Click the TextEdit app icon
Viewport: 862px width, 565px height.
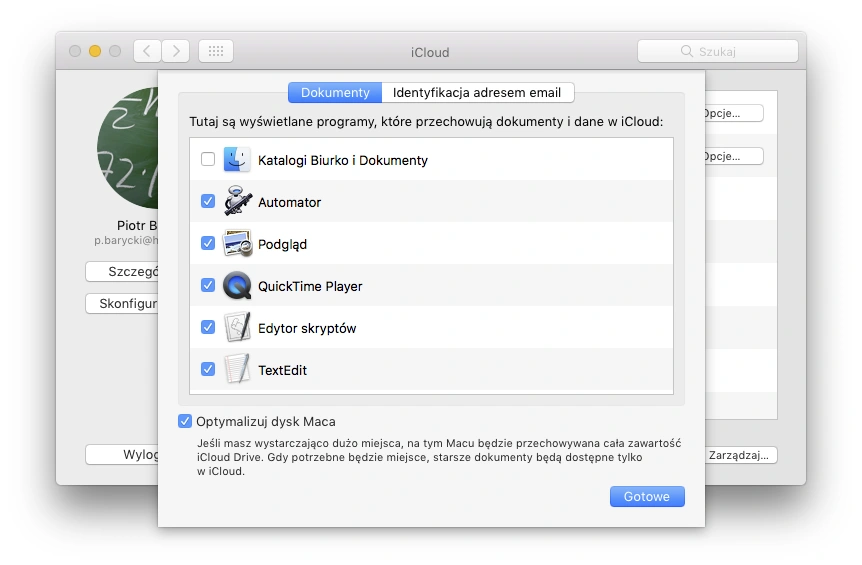coord(237,369)
